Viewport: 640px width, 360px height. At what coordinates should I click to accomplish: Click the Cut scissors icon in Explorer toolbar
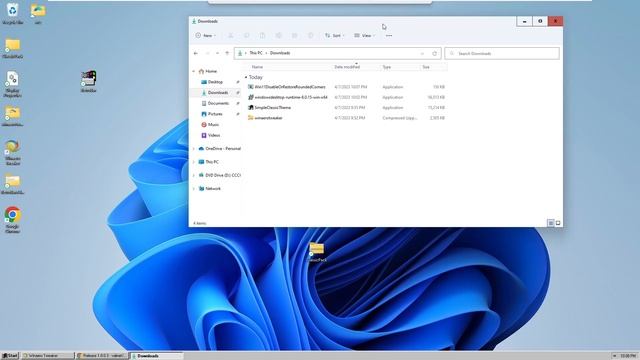click(231, 36)
